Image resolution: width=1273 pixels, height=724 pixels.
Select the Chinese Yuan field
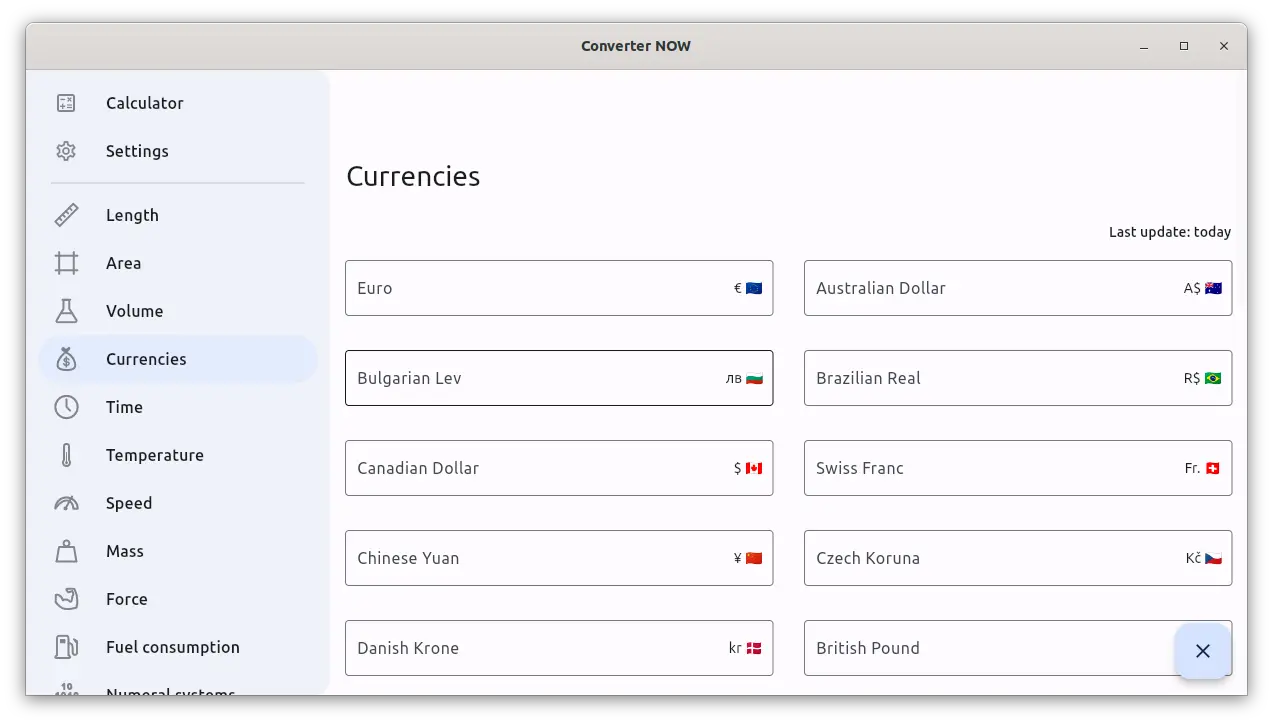pyautogui.click(x=540, y=558)
